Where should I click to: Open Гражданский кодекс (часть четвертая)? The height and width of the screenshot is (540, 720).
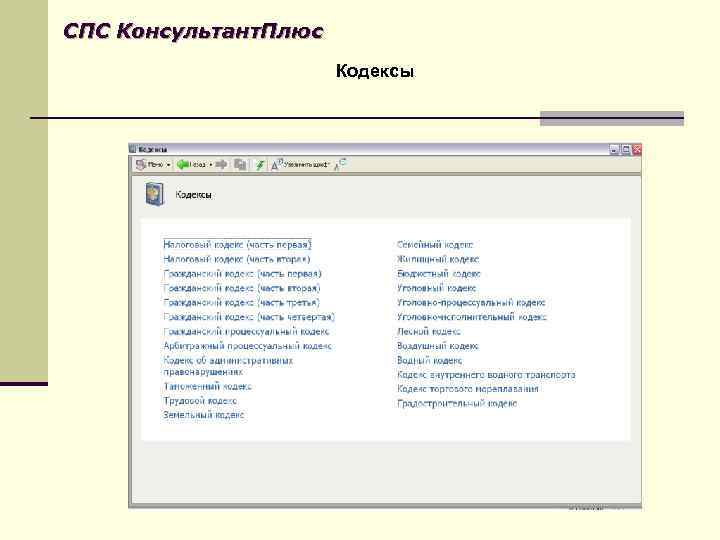[249, 317]
